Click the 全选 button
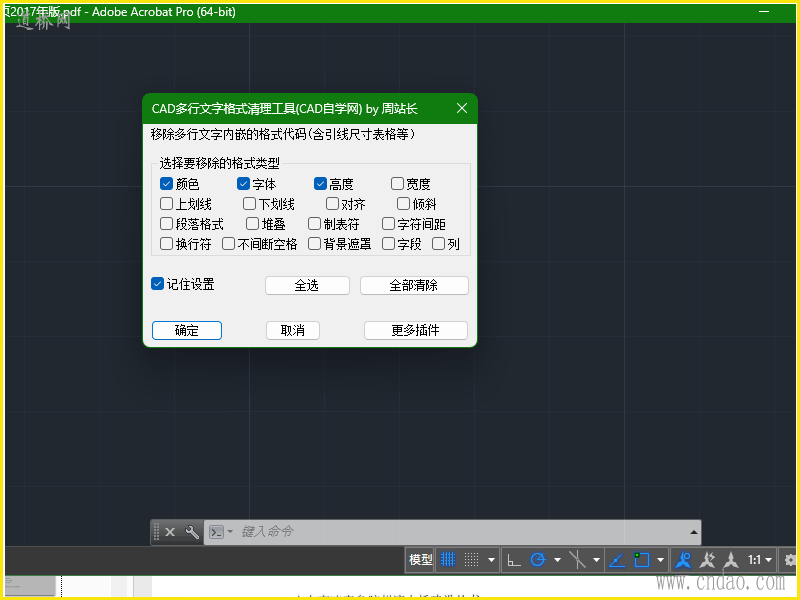Image resolution: width=800 pixels, height=600 pixels. click(307, 285)
